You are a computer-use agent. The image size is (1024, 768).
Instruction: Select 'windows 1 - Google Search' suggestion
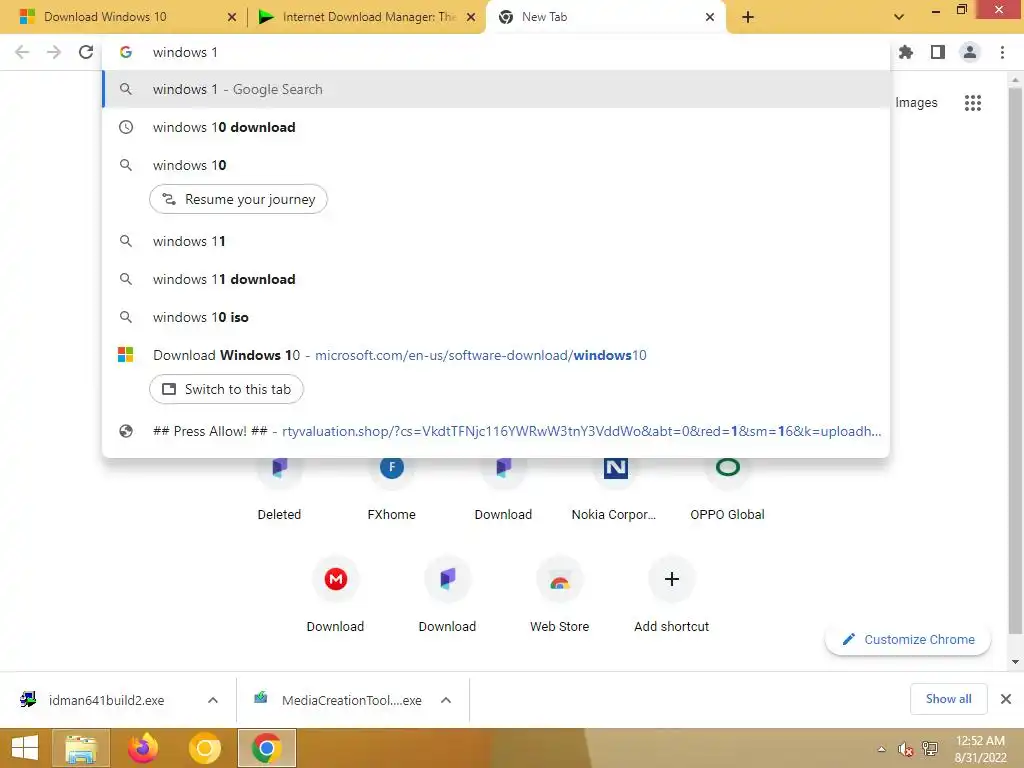496,89
